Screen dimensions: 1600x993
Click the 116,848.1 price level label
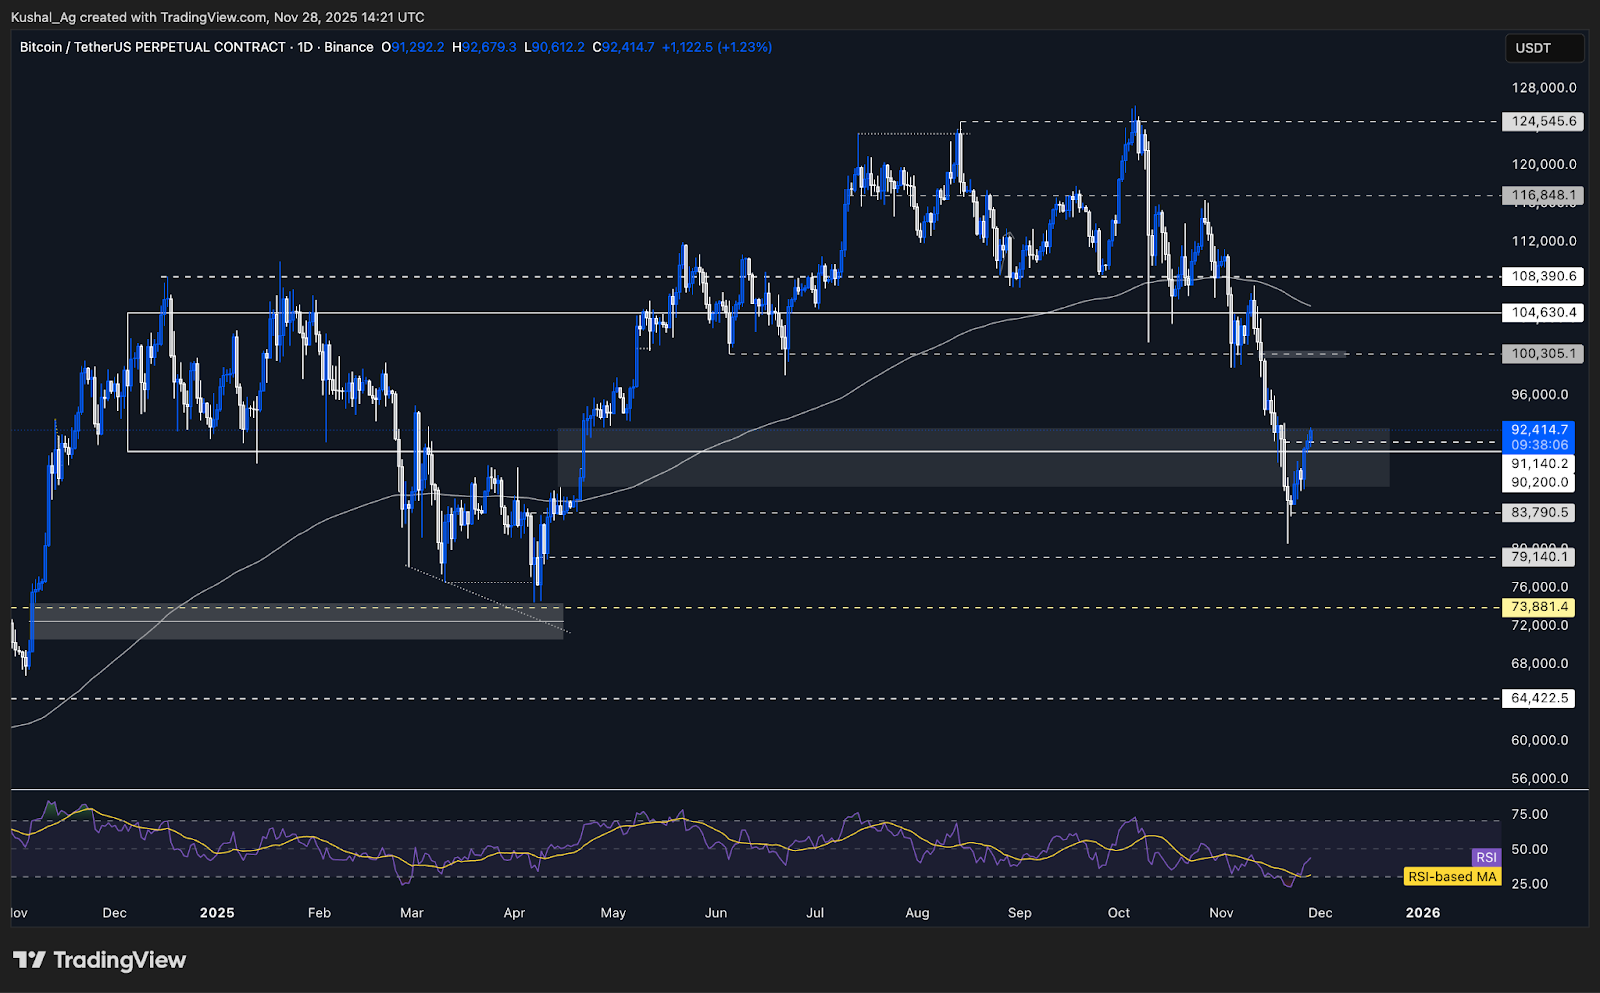tap(1543, 195)
